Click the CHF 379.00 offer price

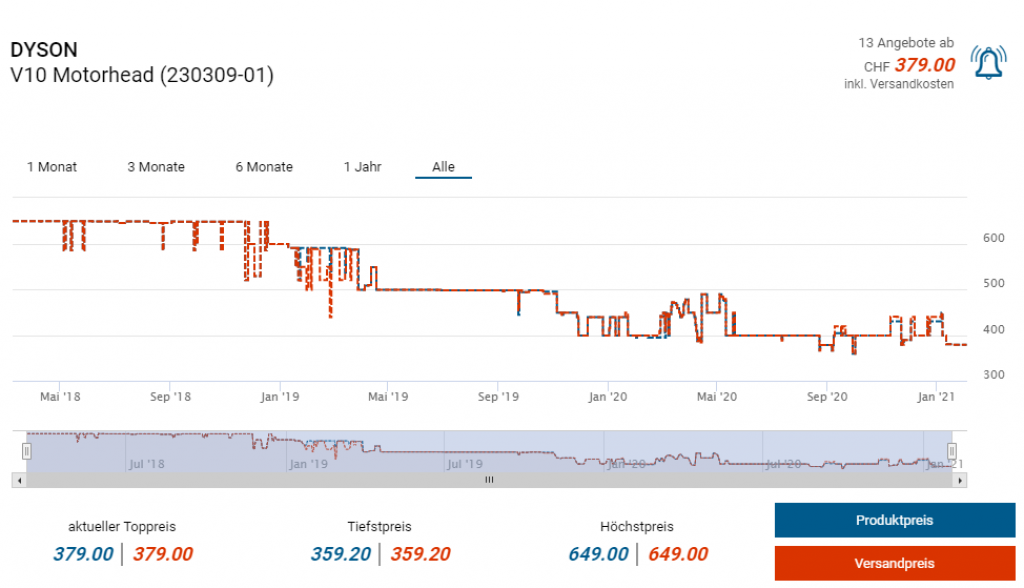[x=924, y=65]
